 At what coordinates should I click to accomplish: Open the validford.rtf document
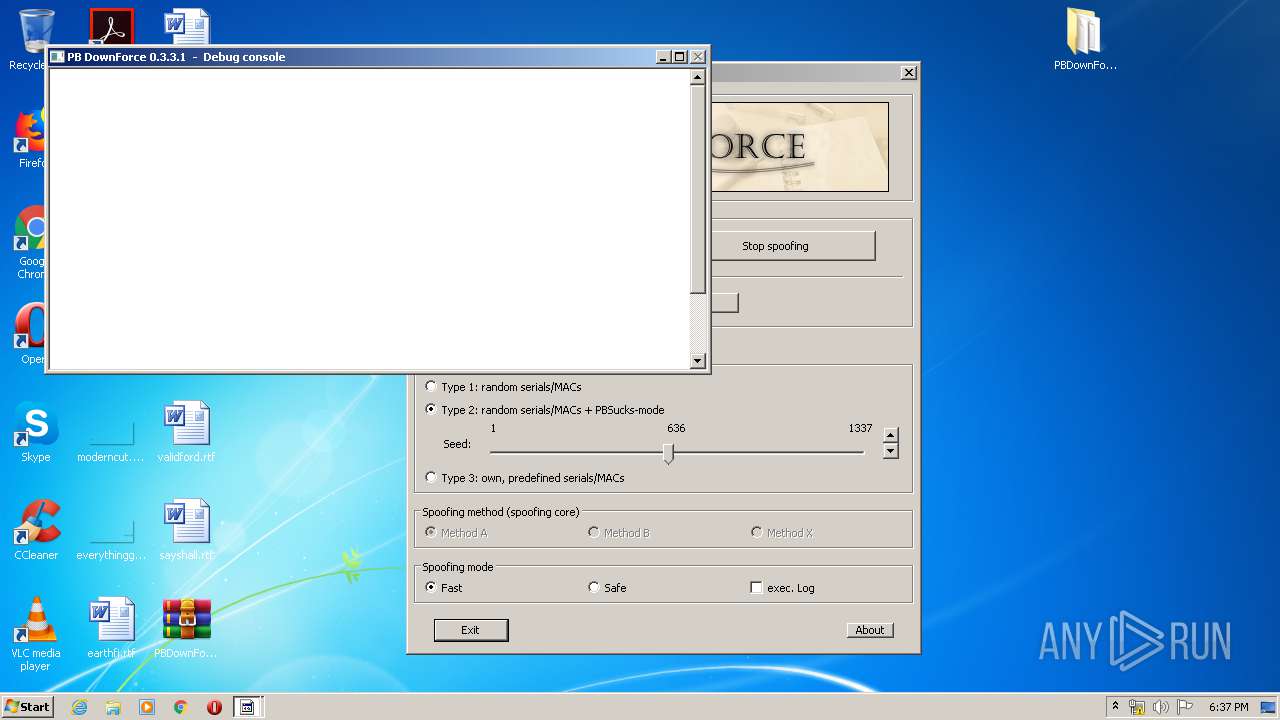(x=186, y=432)
